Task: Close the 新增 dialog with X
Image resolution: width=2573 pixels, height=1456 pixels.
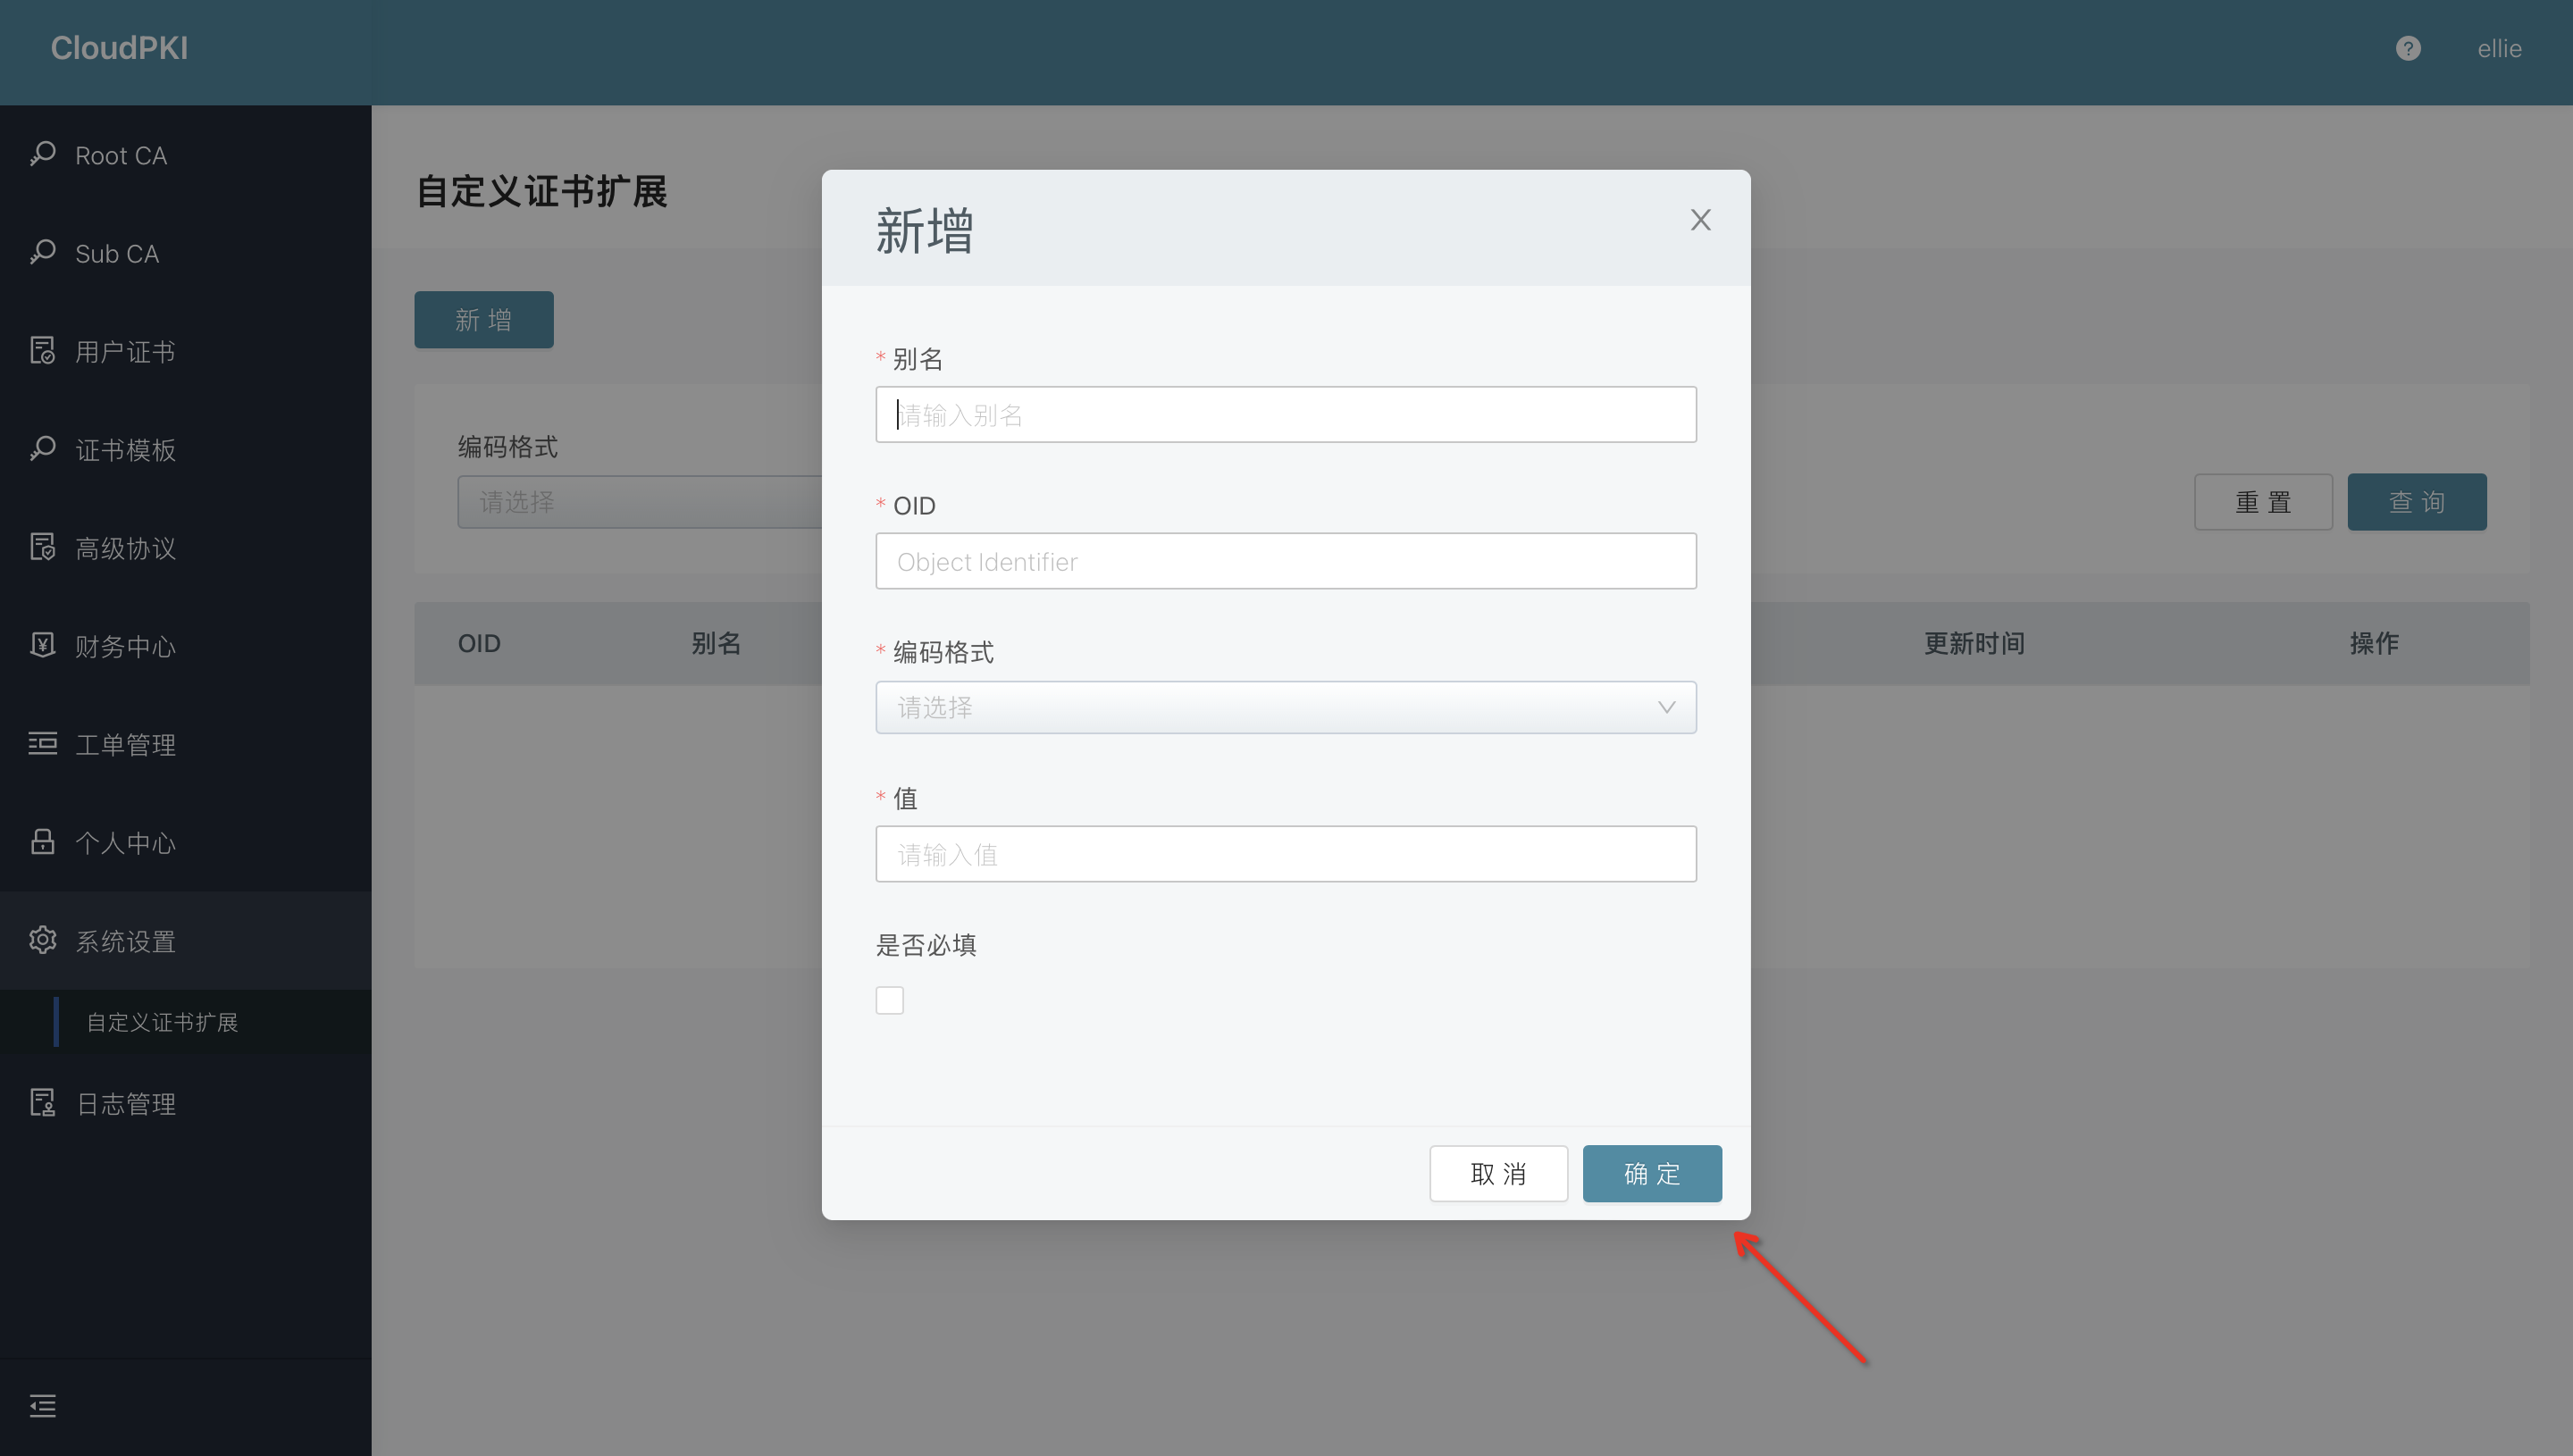Action: coord(1700,220)
